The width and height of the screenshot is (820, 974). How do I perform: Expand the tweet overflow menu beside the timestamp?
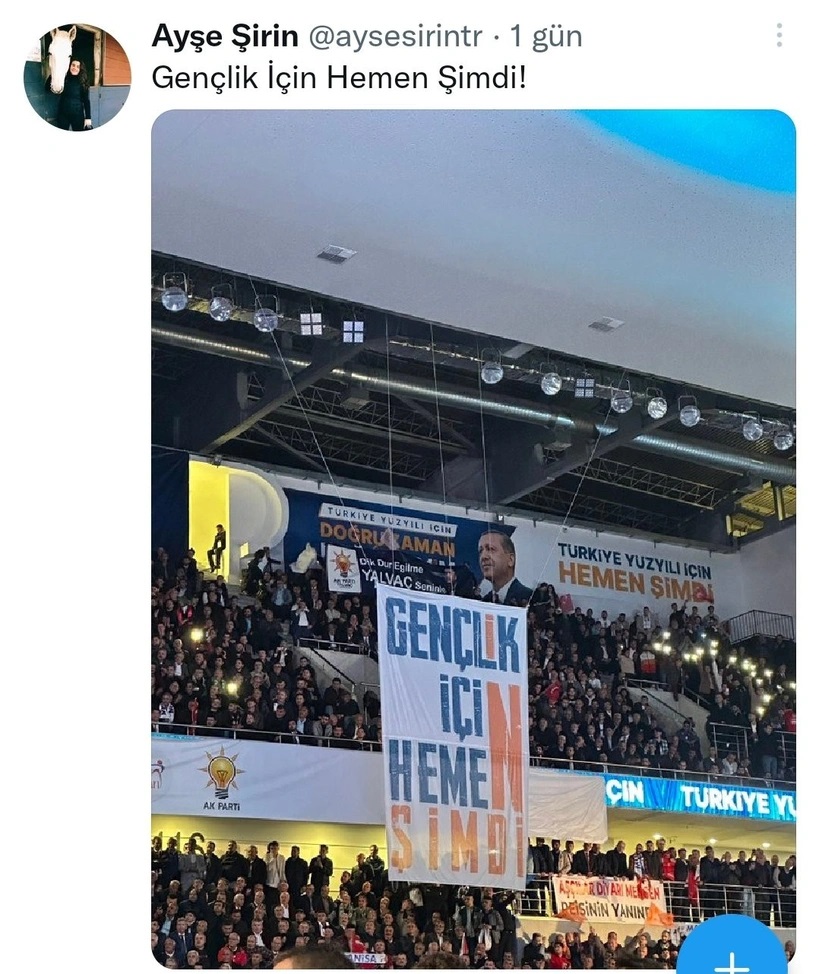pos(779,35)
